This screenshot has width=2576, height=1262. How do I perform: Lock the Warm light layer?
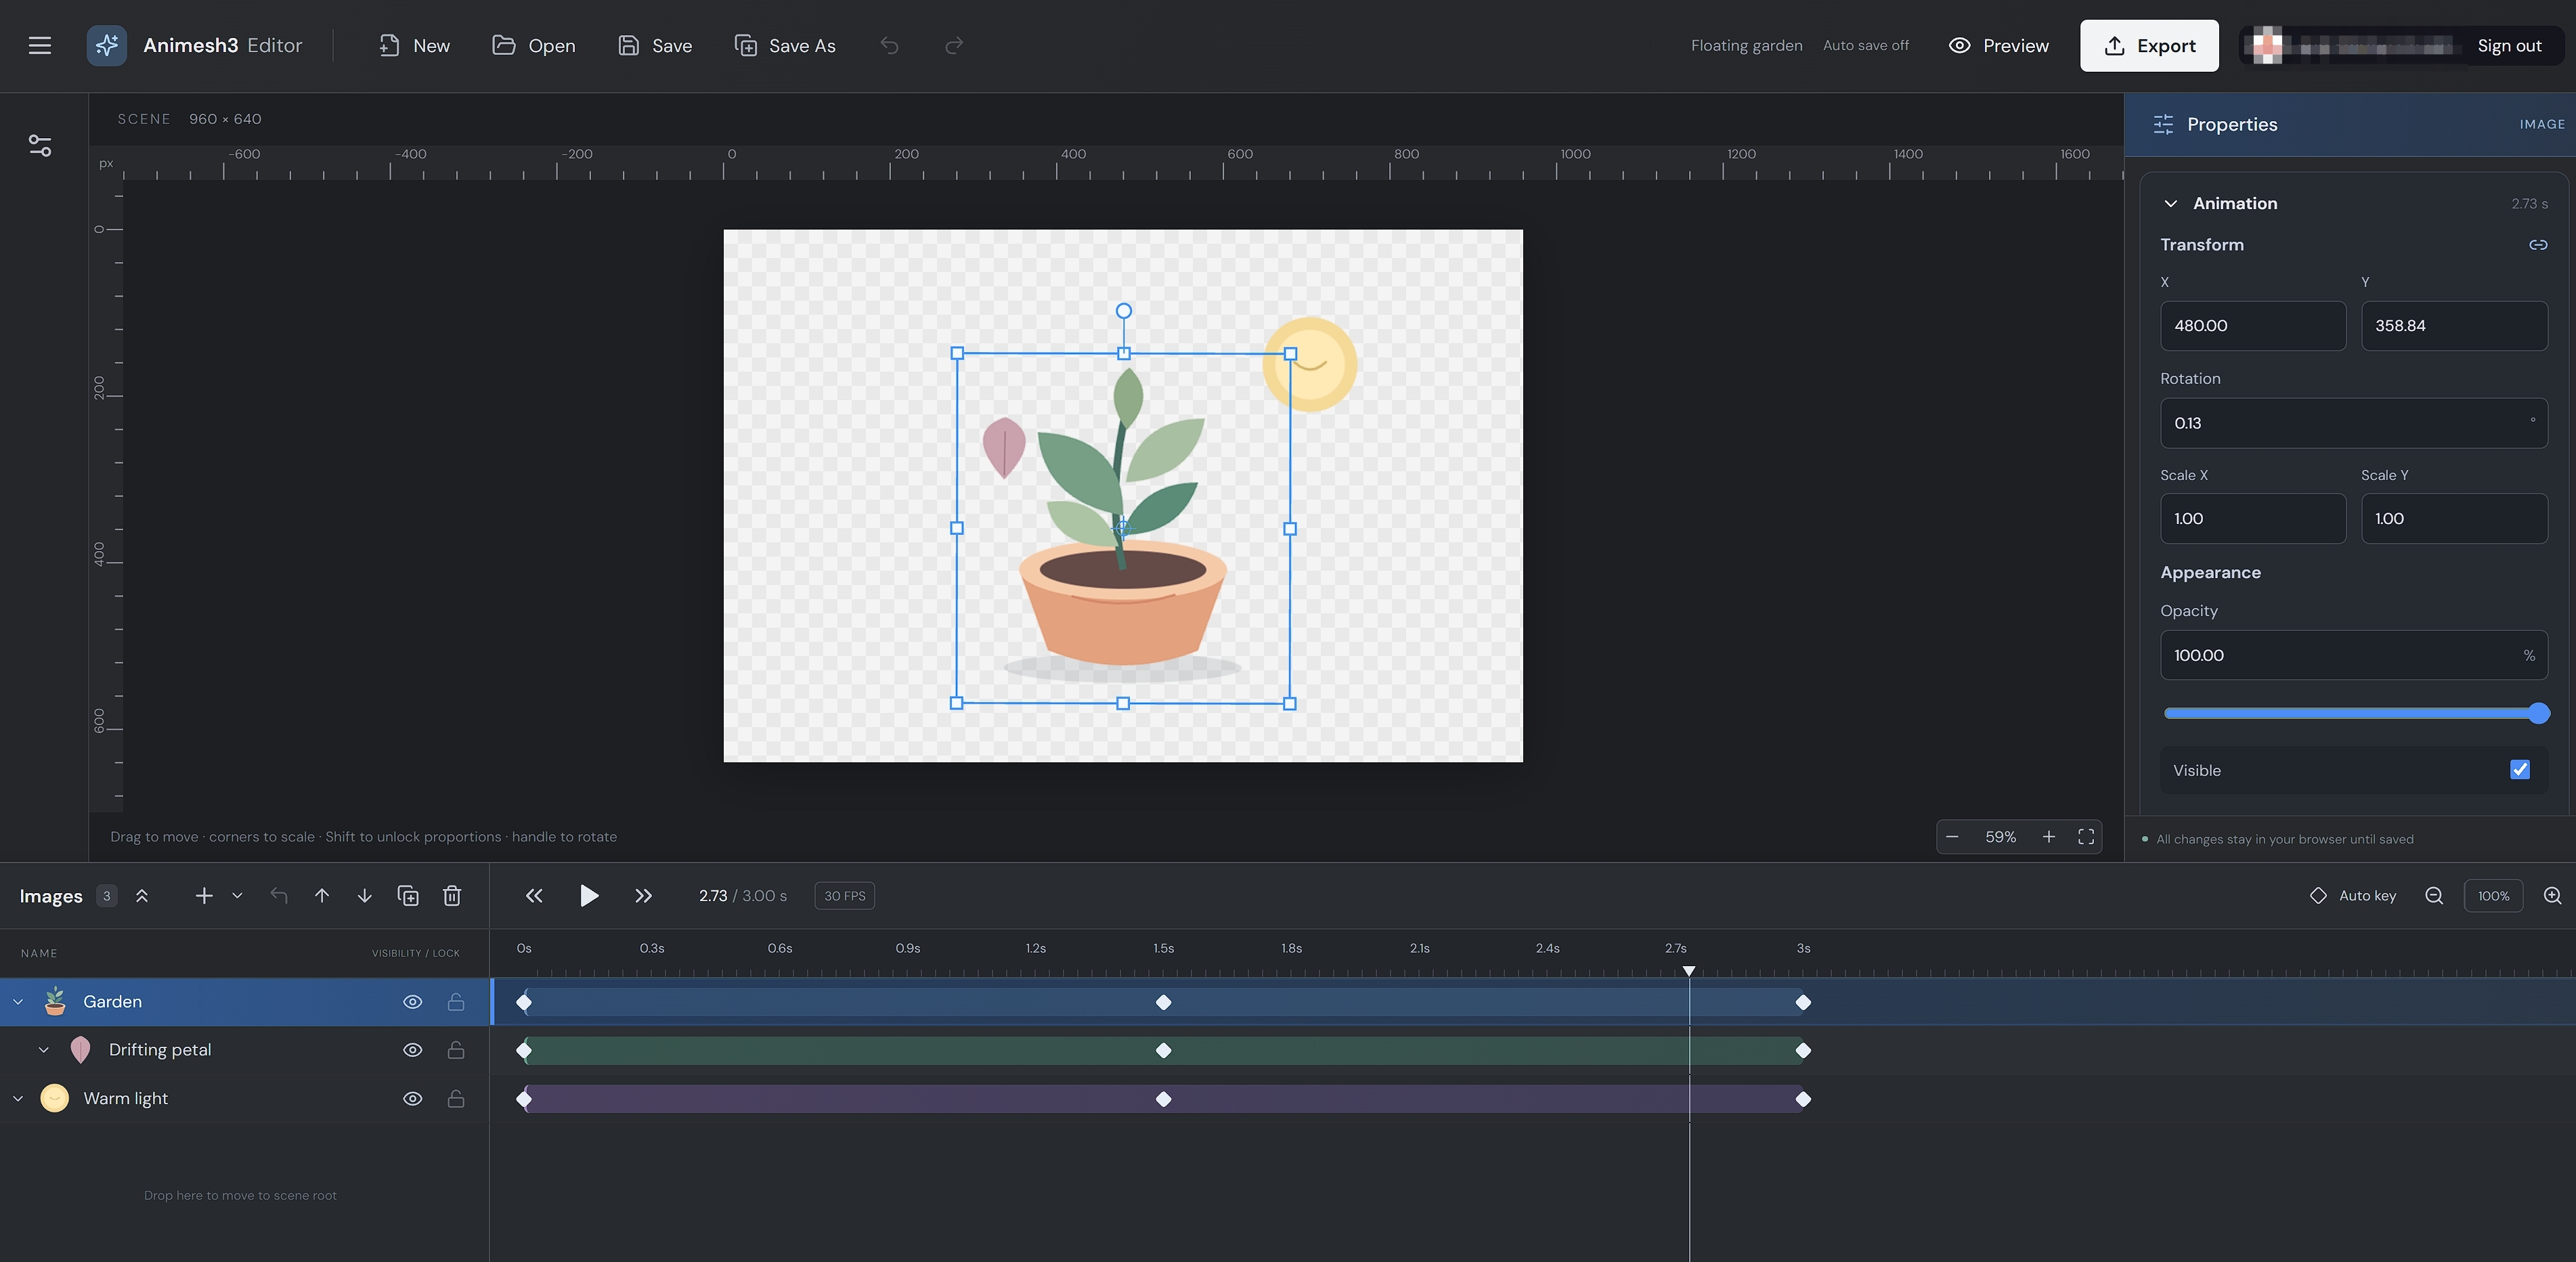pos(456,1099)
